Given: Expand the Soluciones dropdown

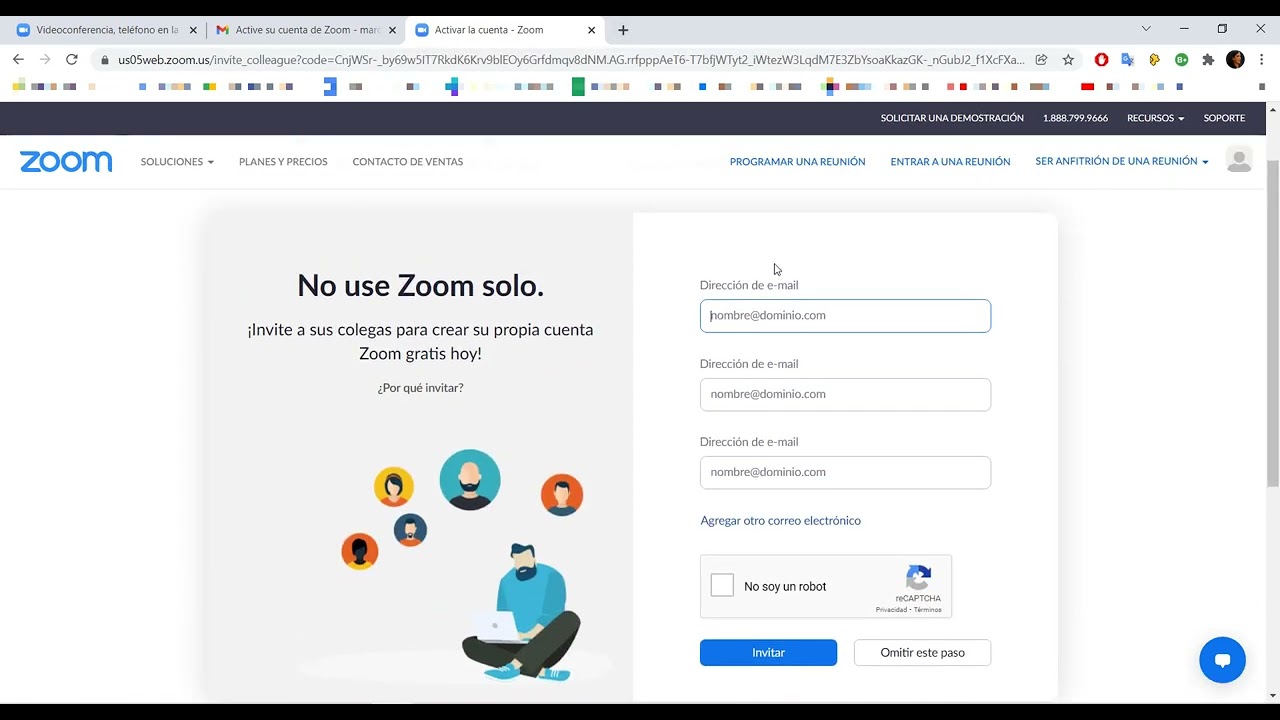Looking at the screenshot, I should click(x=177, y=162).
